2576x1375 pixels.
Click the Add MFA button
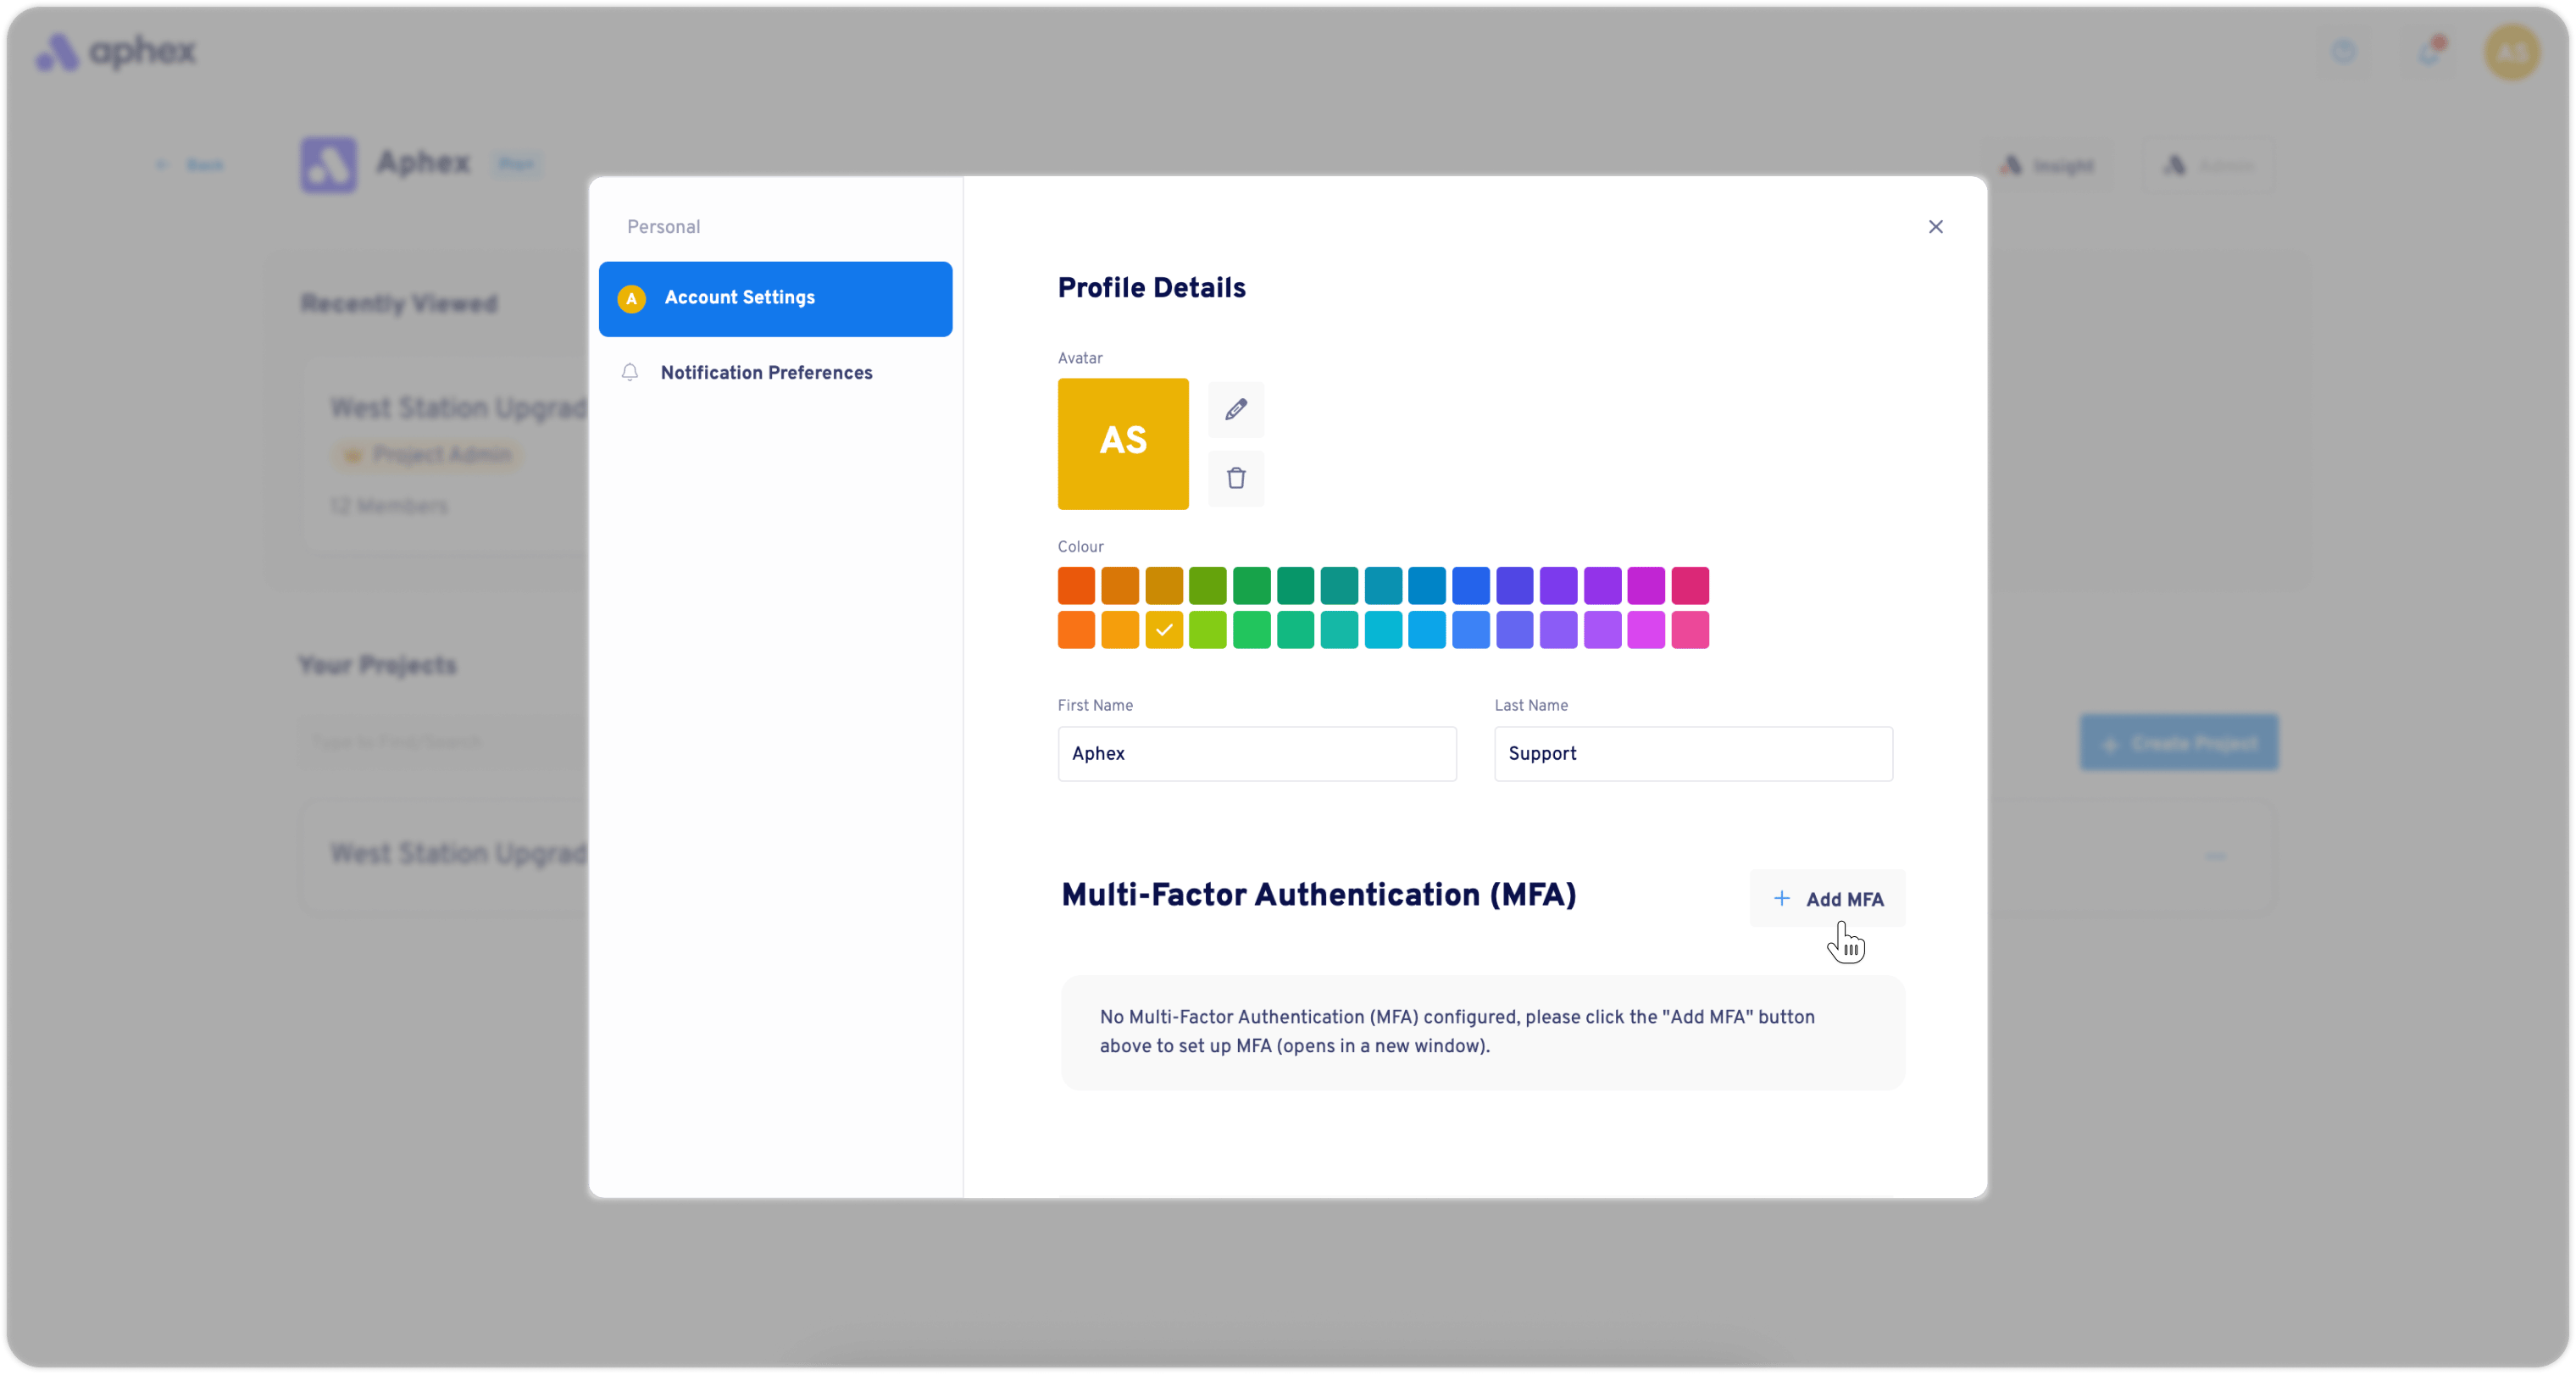point(1827,898)
